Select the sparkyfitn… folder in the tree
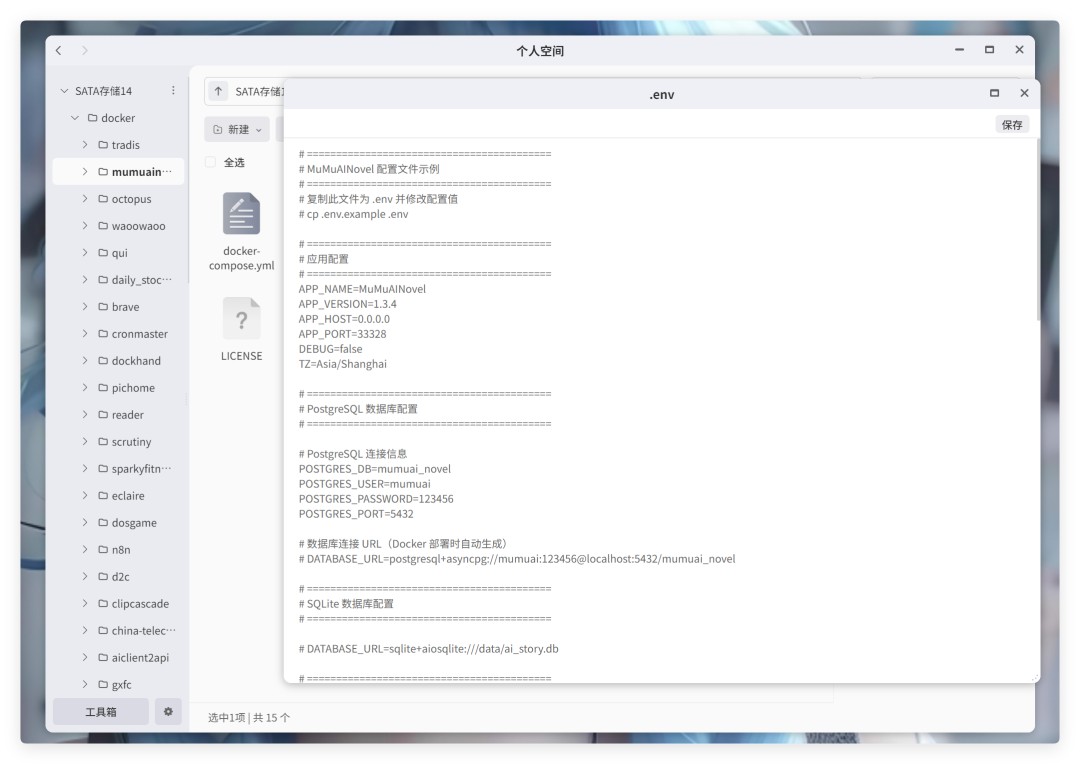The width and height of the screenshot is (1080, 764). coord(118,468)
